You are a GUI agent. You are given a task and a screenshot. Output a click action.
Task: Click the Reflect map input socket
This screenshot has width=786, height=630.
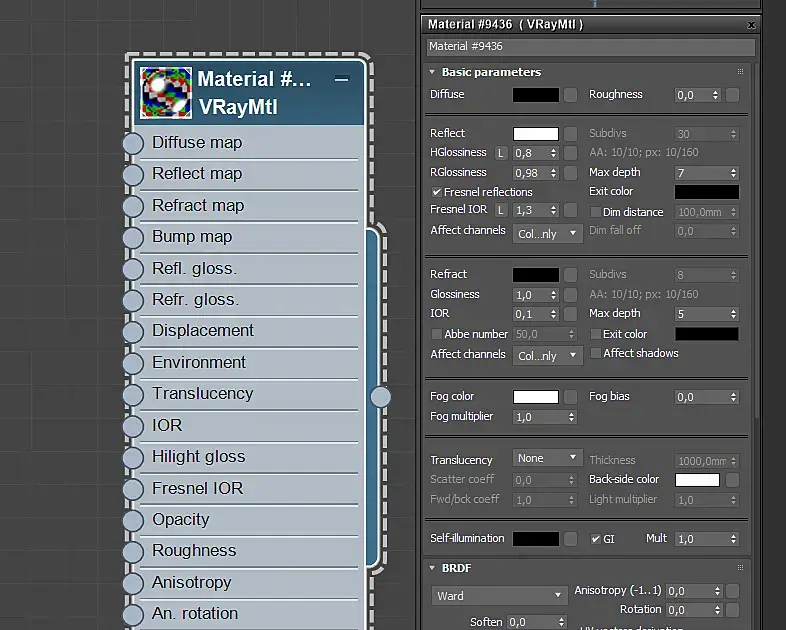133,175
